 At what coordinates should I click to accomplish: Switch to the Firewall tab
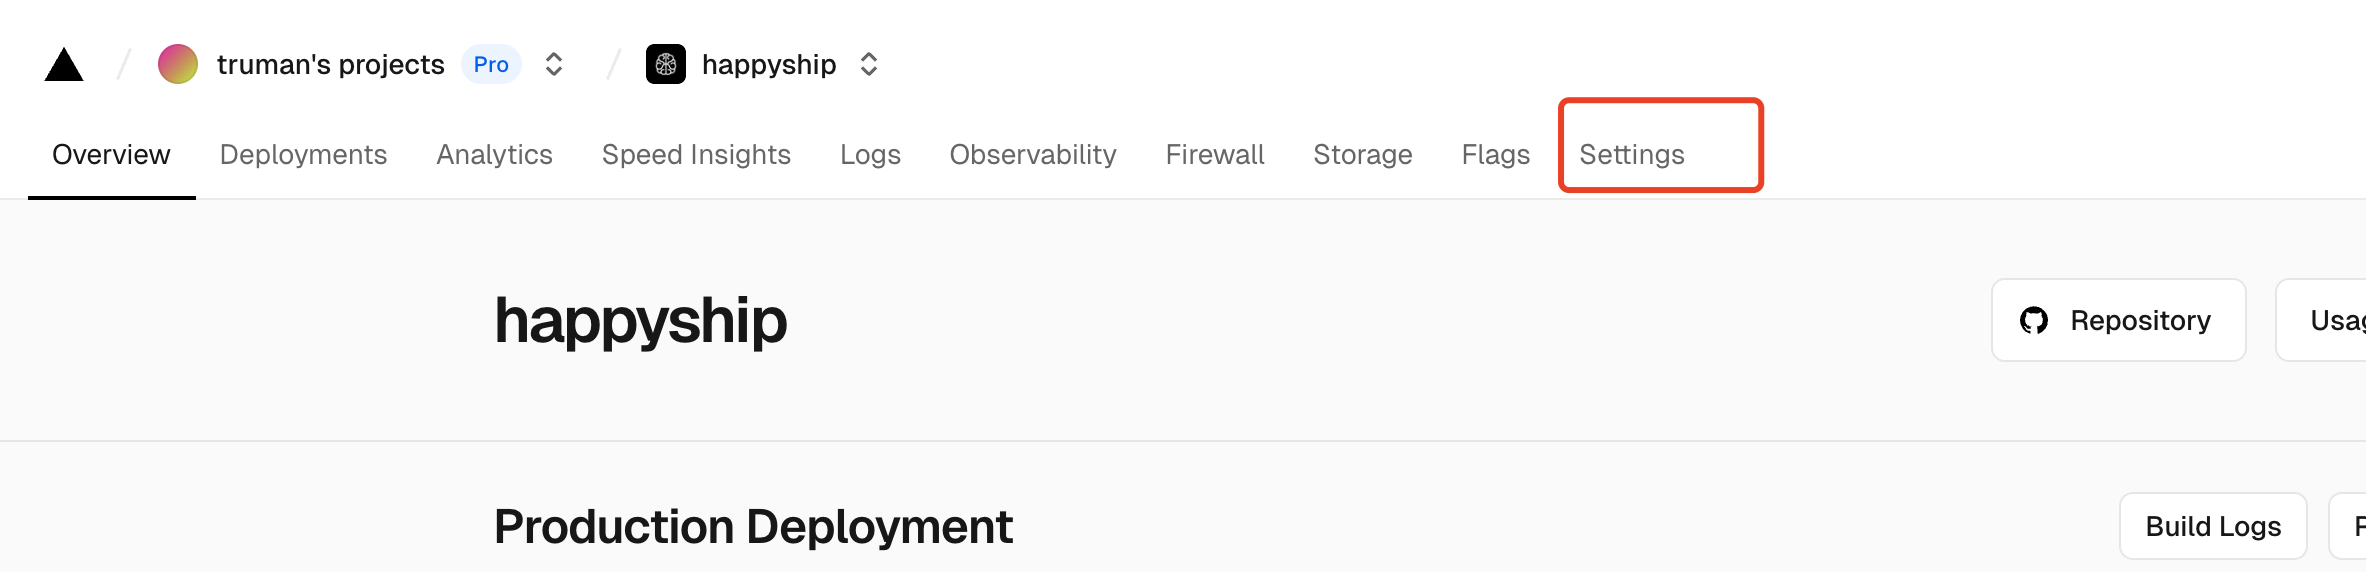(1215, 154)
